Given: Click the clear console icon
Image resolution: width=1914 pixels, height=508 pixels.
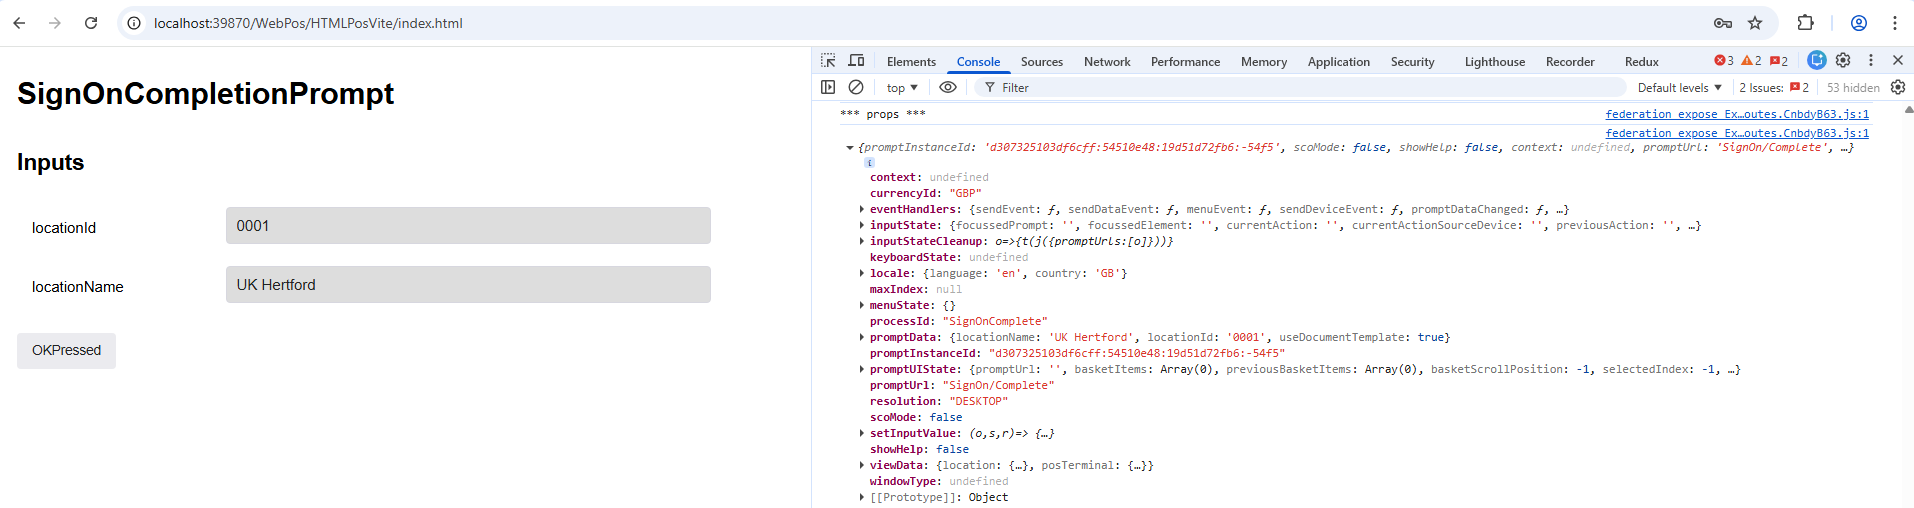Looking at the screenshot, I should [x=856, y=88].
